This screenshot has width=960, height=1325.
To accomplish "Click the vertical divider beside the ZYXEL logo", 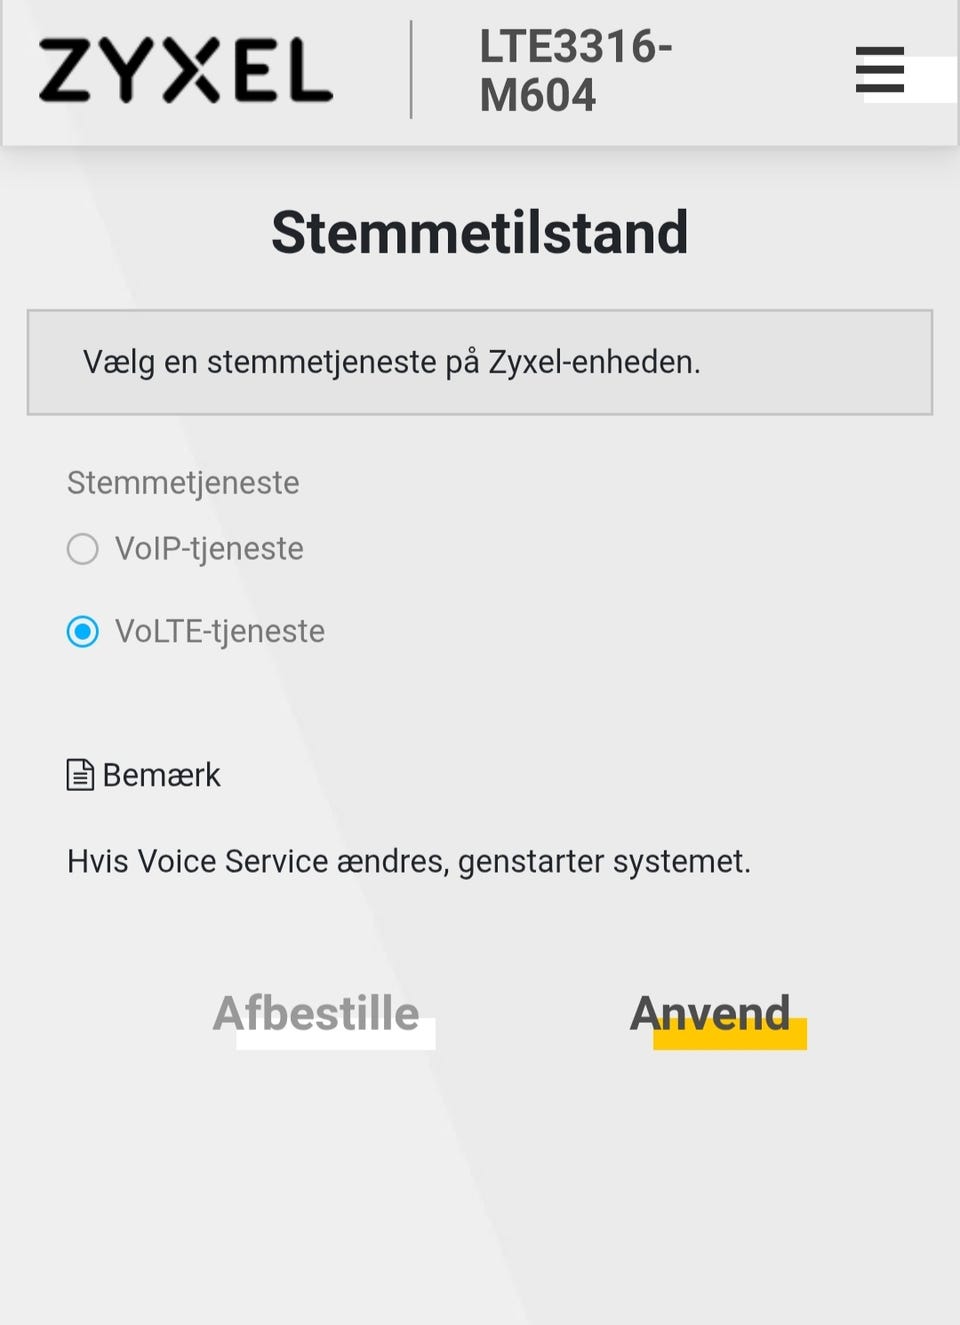I will click(411, 70).
